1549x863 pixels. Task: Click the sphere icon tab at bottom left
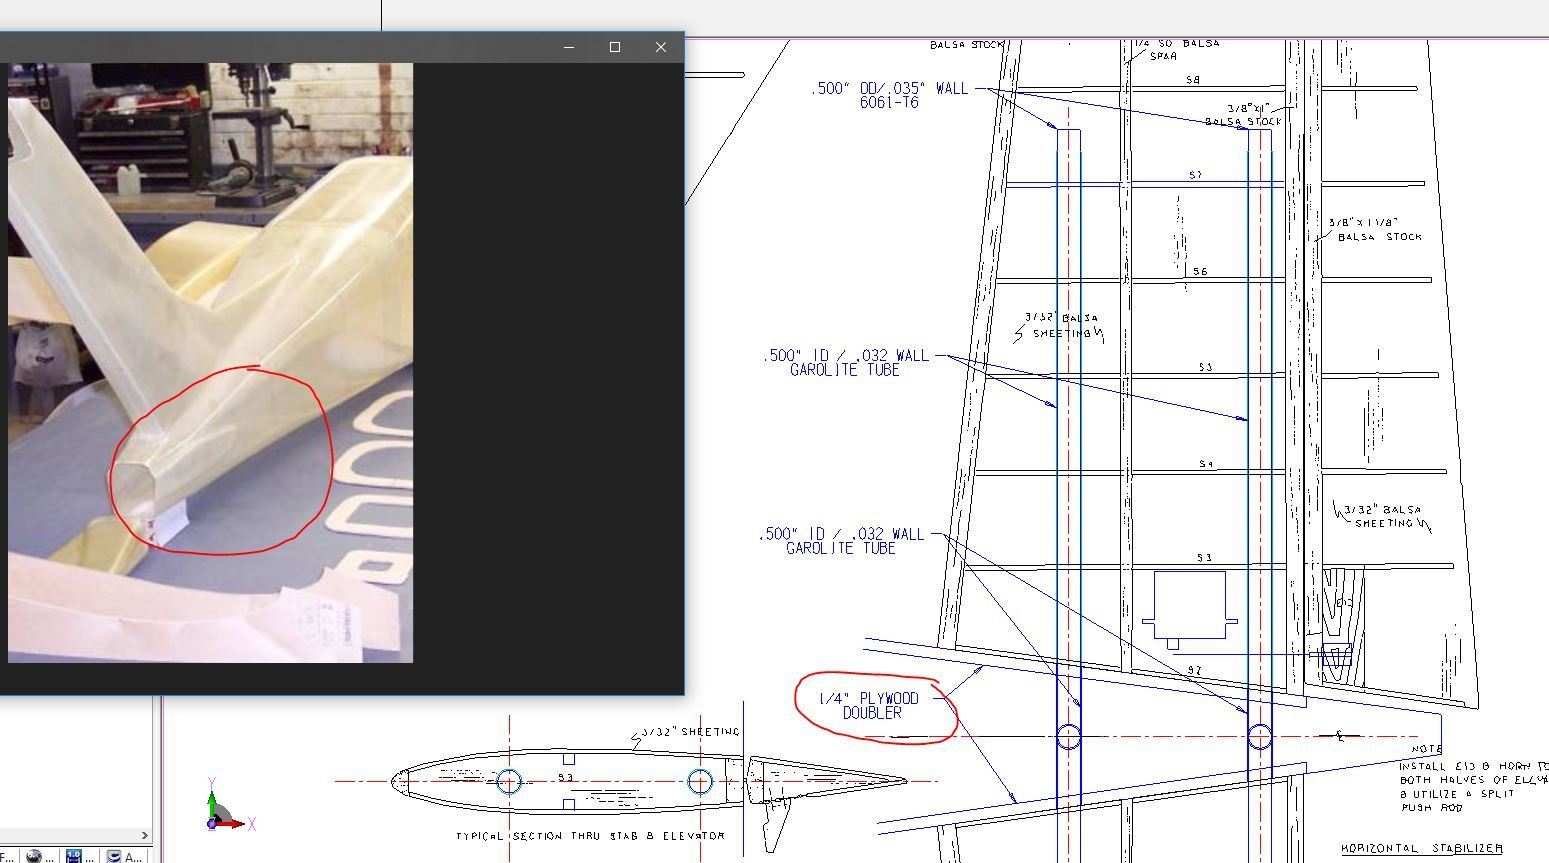[x=36, y=856]
